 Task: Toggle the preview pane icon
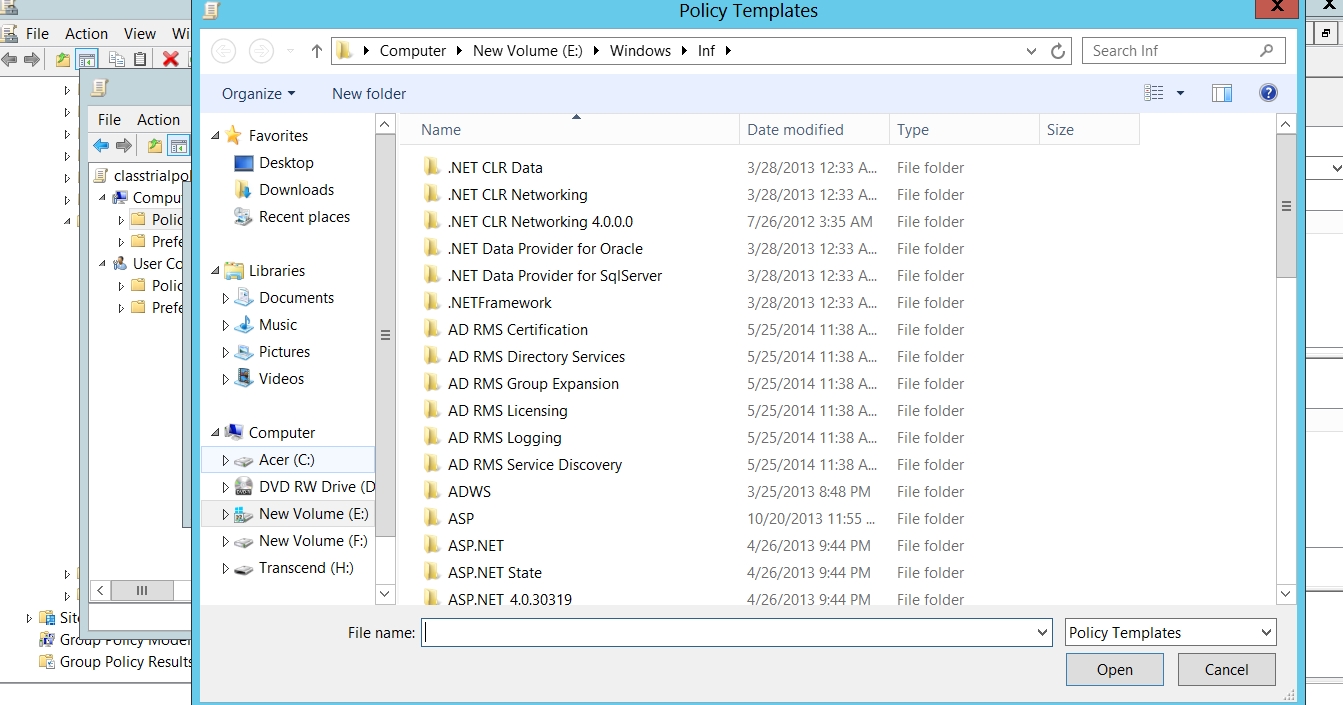point(1221,93)
